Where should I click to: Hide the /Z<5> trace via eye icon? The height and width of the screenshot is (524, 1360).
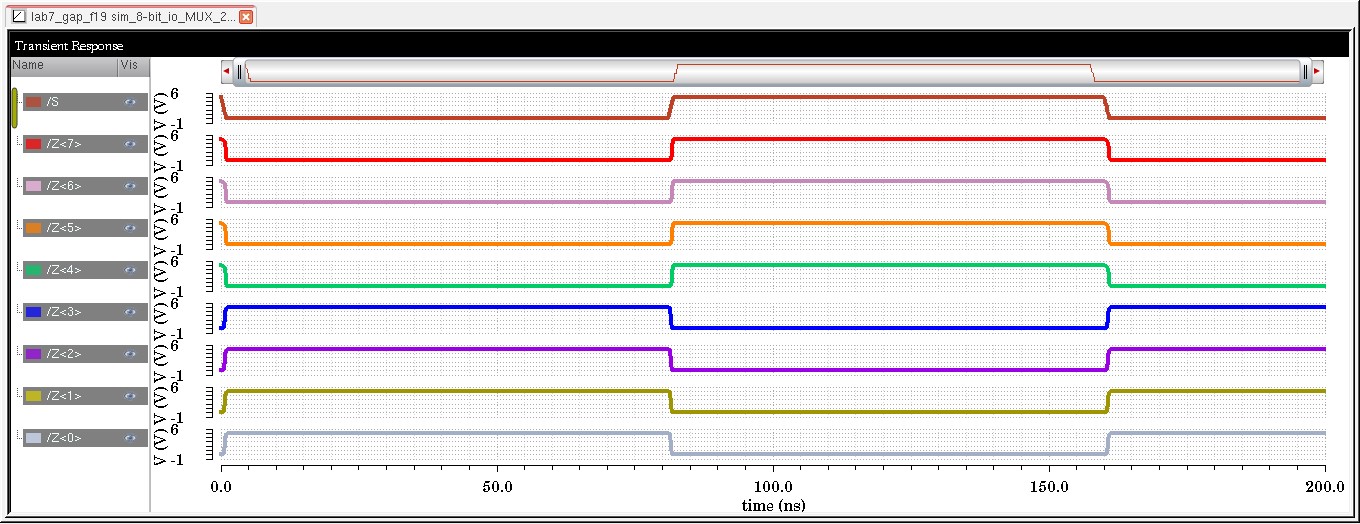130,228
